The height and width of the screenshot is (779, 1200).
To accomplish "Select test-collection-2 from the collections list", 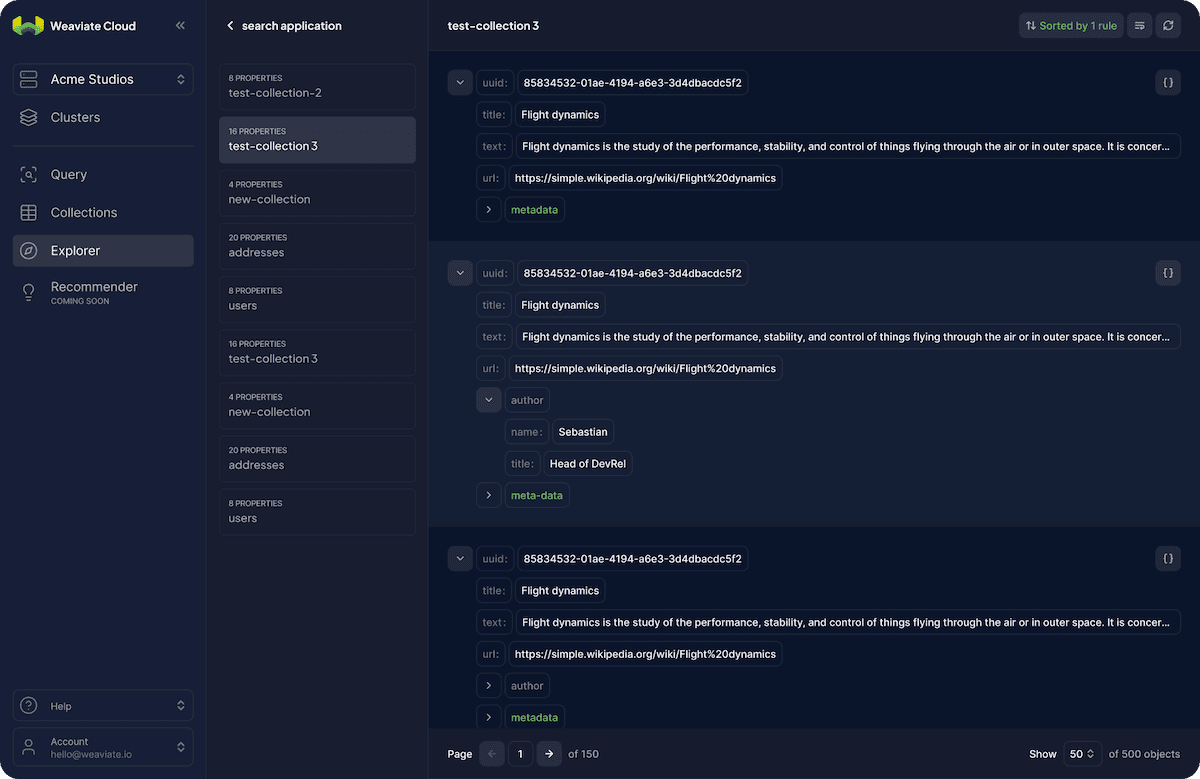I will coord(317,87).
